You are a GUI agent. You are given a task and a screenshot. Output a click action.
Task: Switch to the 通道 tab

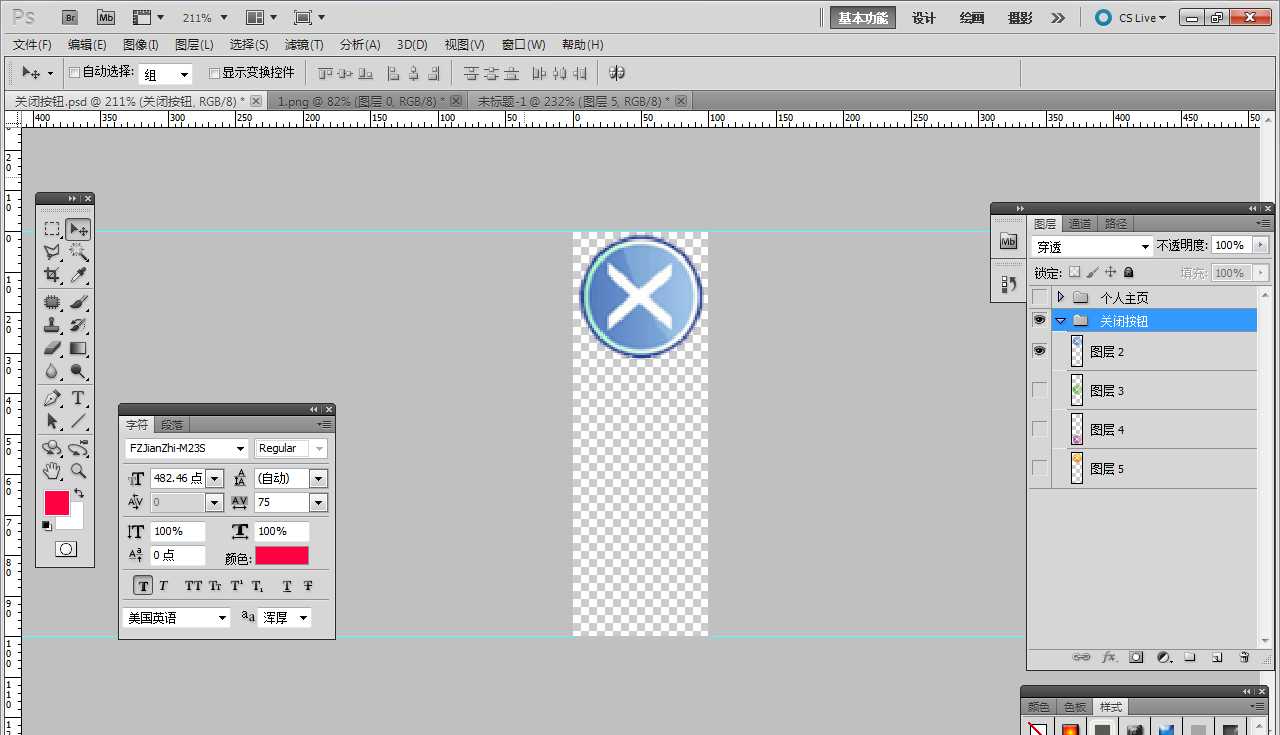(x=1080, y=224)
